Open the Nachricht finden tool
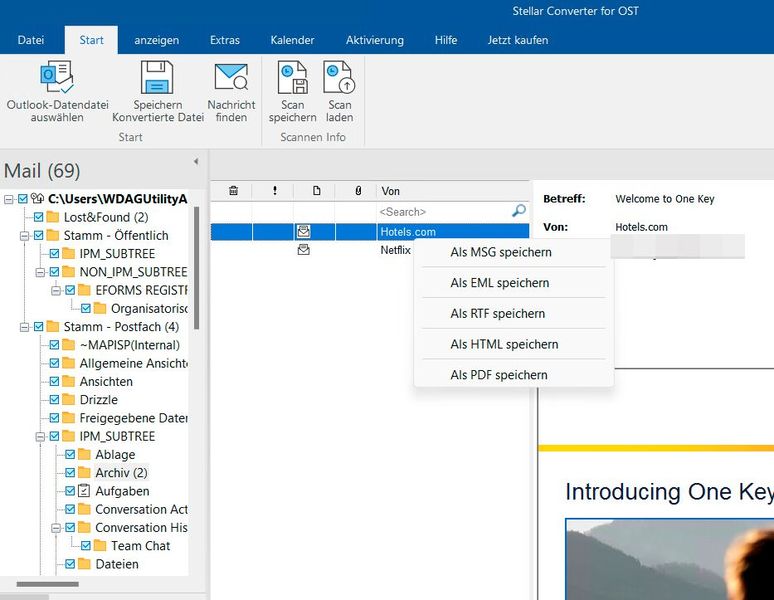The image size is (774, 600). pyautogui.click(x=231, y=78)
